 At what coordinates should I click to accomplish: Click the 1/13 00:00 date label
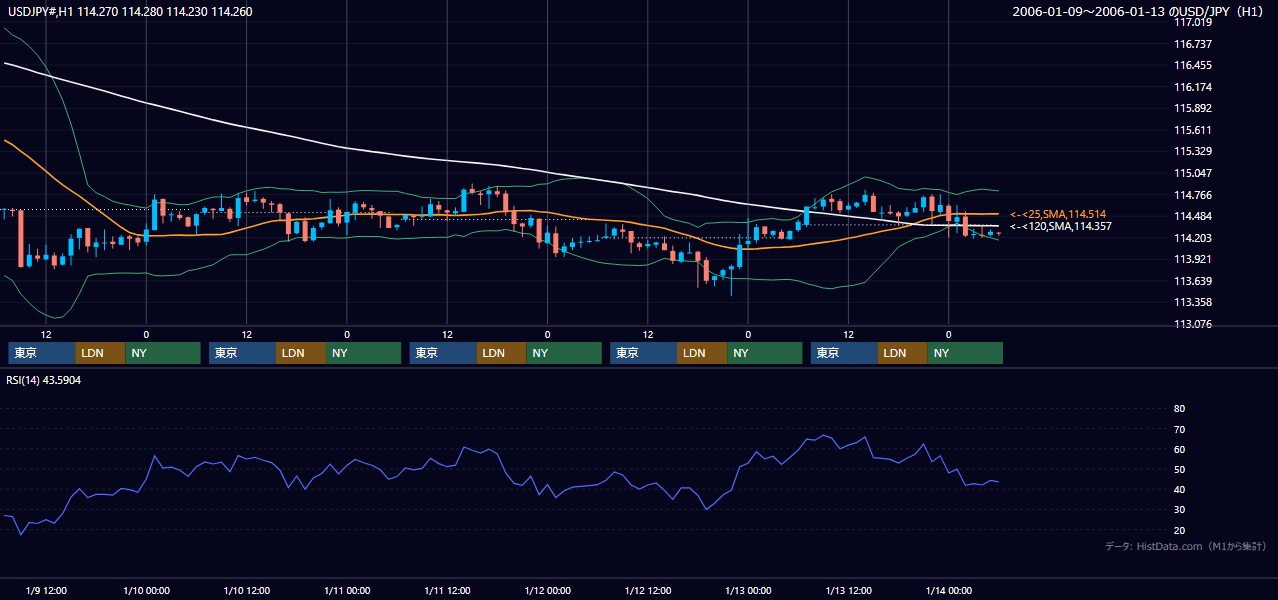click(x=748, y=590)
